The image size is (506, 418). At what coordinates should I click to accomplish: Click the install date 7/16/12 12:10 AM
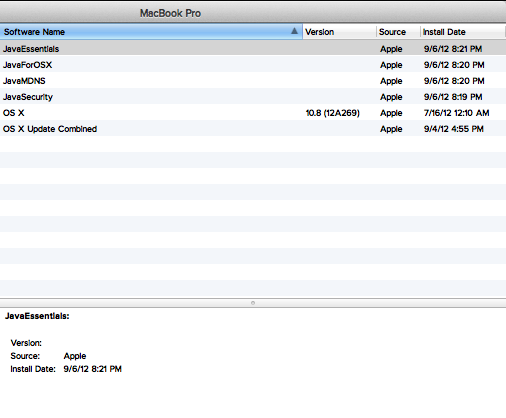click(x=456, y=113)
